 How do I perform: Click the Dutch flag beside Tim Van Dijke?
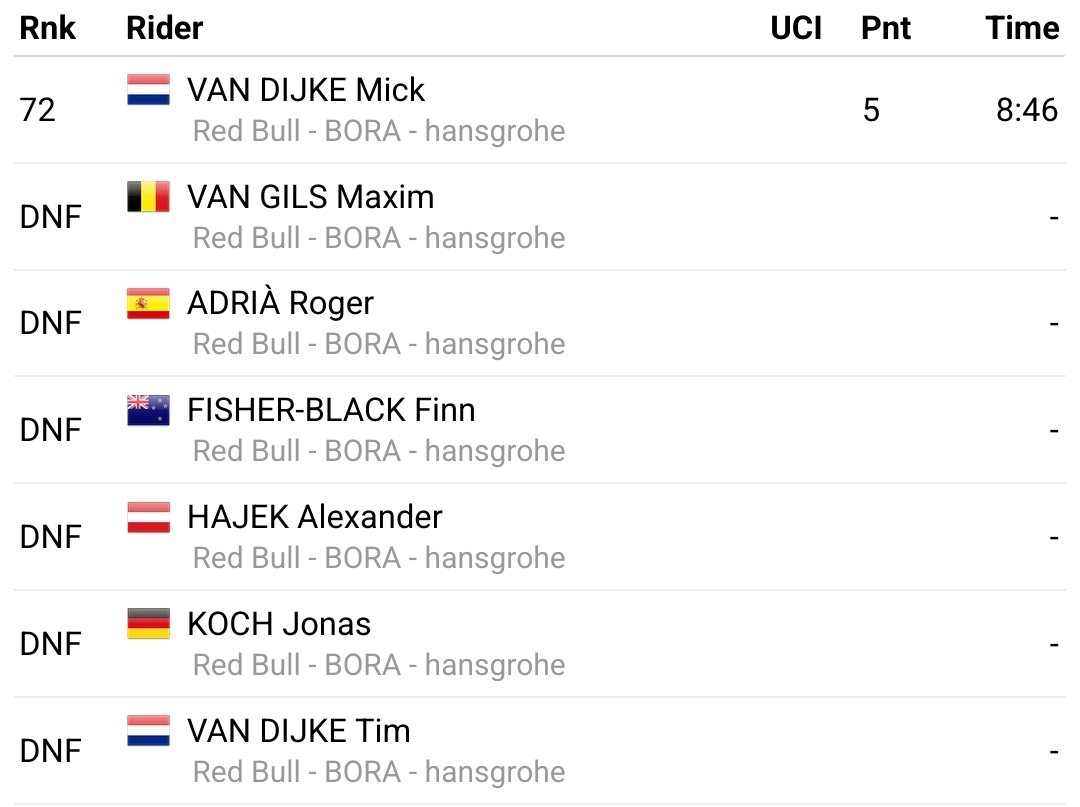[148, 731]
